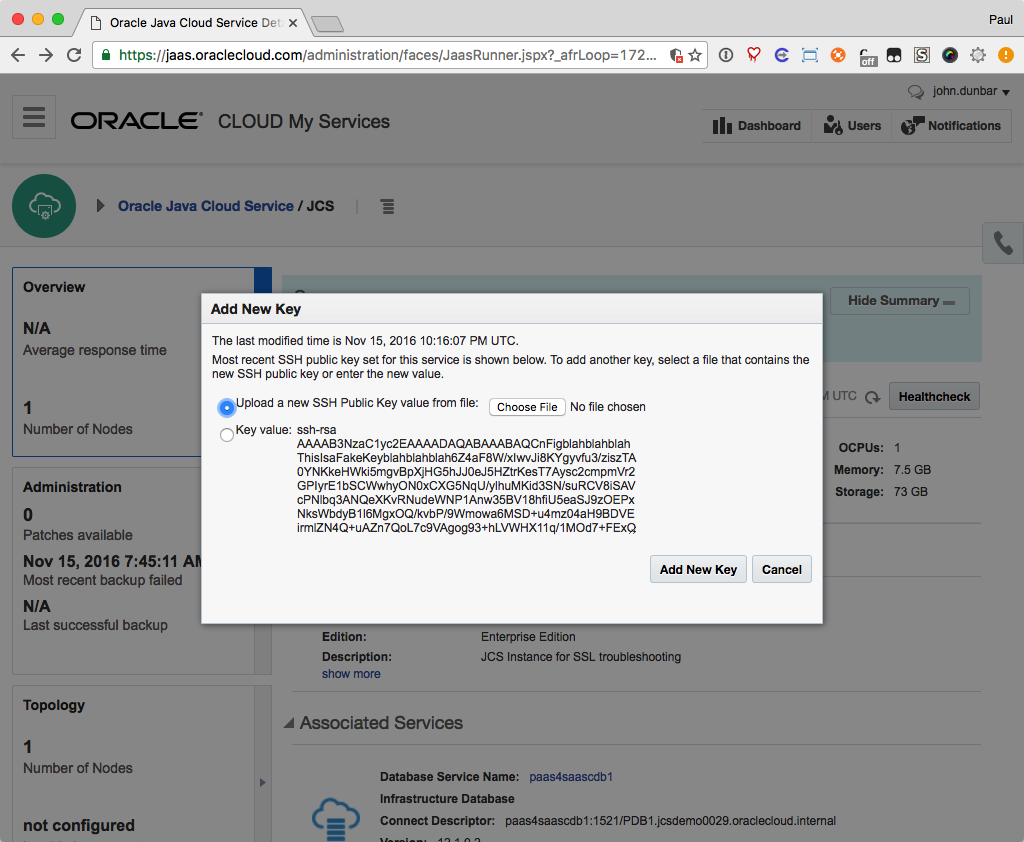
Task: Open the Notifications tab
Action: pyautogui.click(x=952, y=125)
